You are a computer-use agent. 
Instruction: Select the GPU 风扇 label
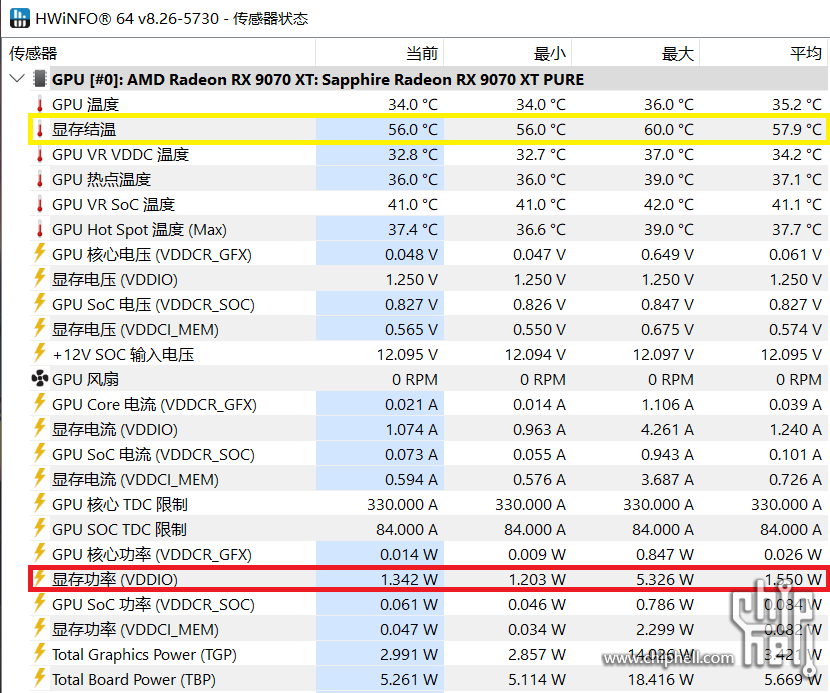[85, 380]
